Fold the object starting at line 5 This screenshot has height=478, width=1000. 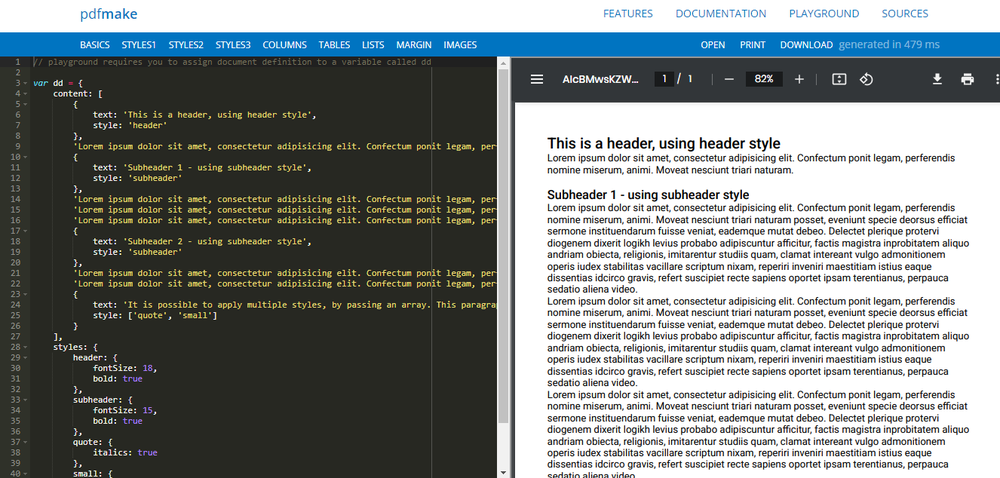coord(26,104)
